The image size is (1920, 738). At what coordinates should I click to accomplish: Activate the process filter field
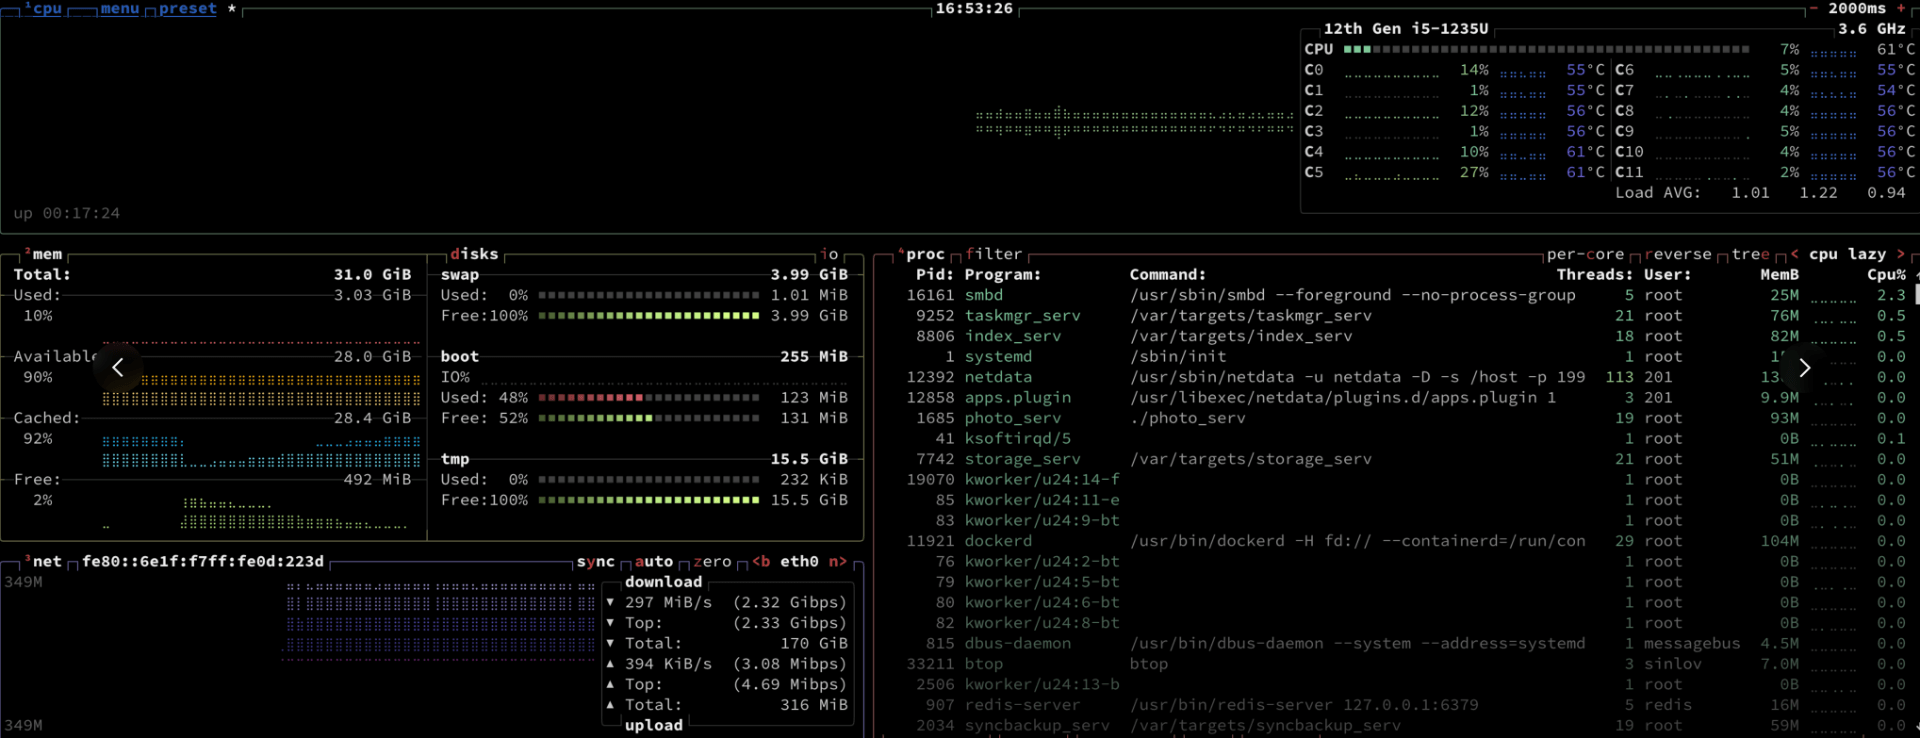(994, 254)
